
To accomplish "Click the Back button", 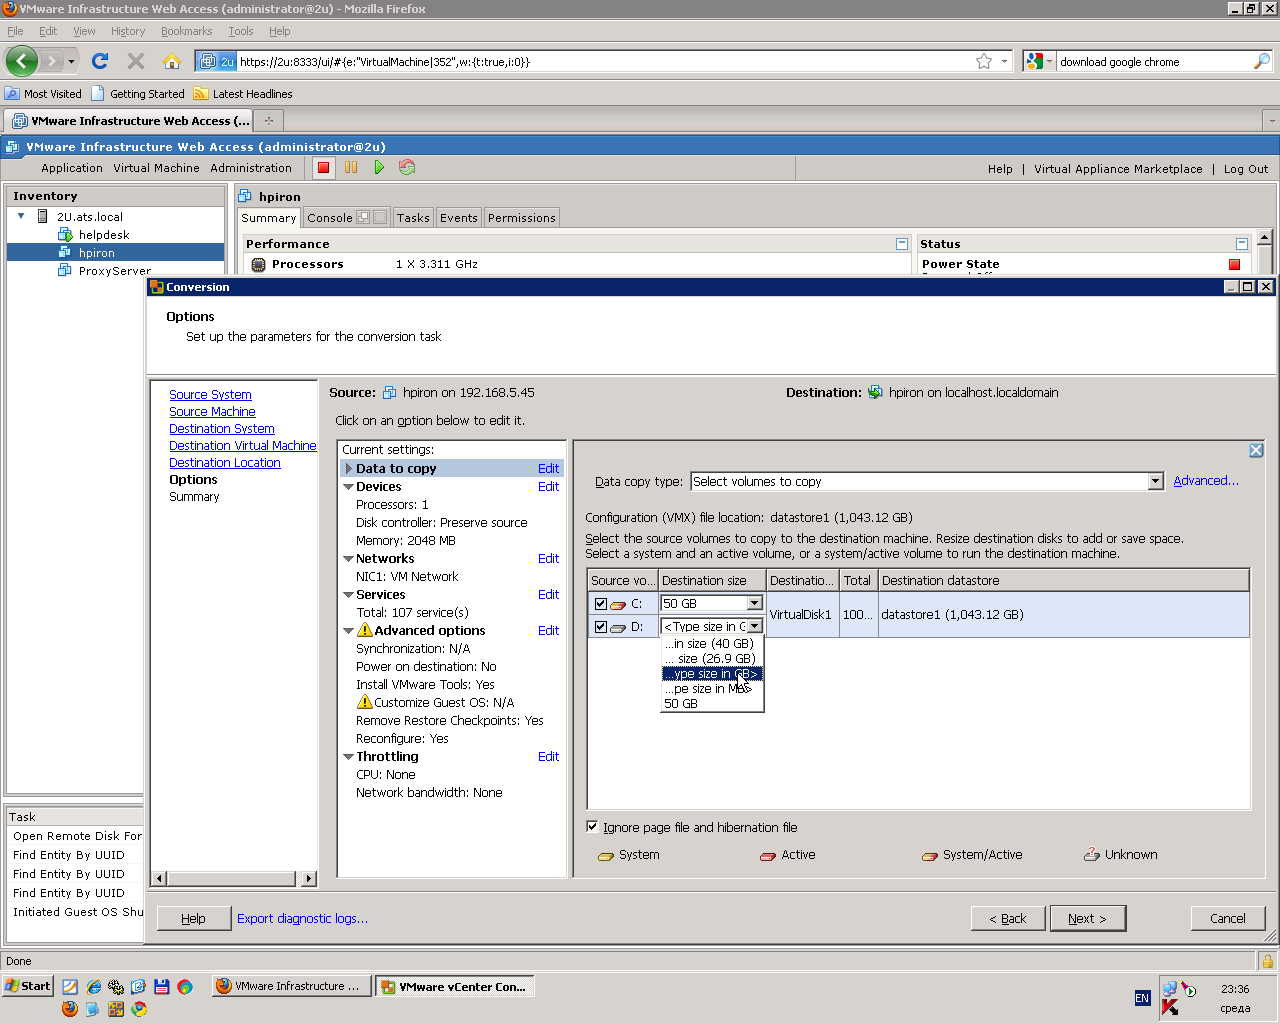I will click(x=1008, y=918).
